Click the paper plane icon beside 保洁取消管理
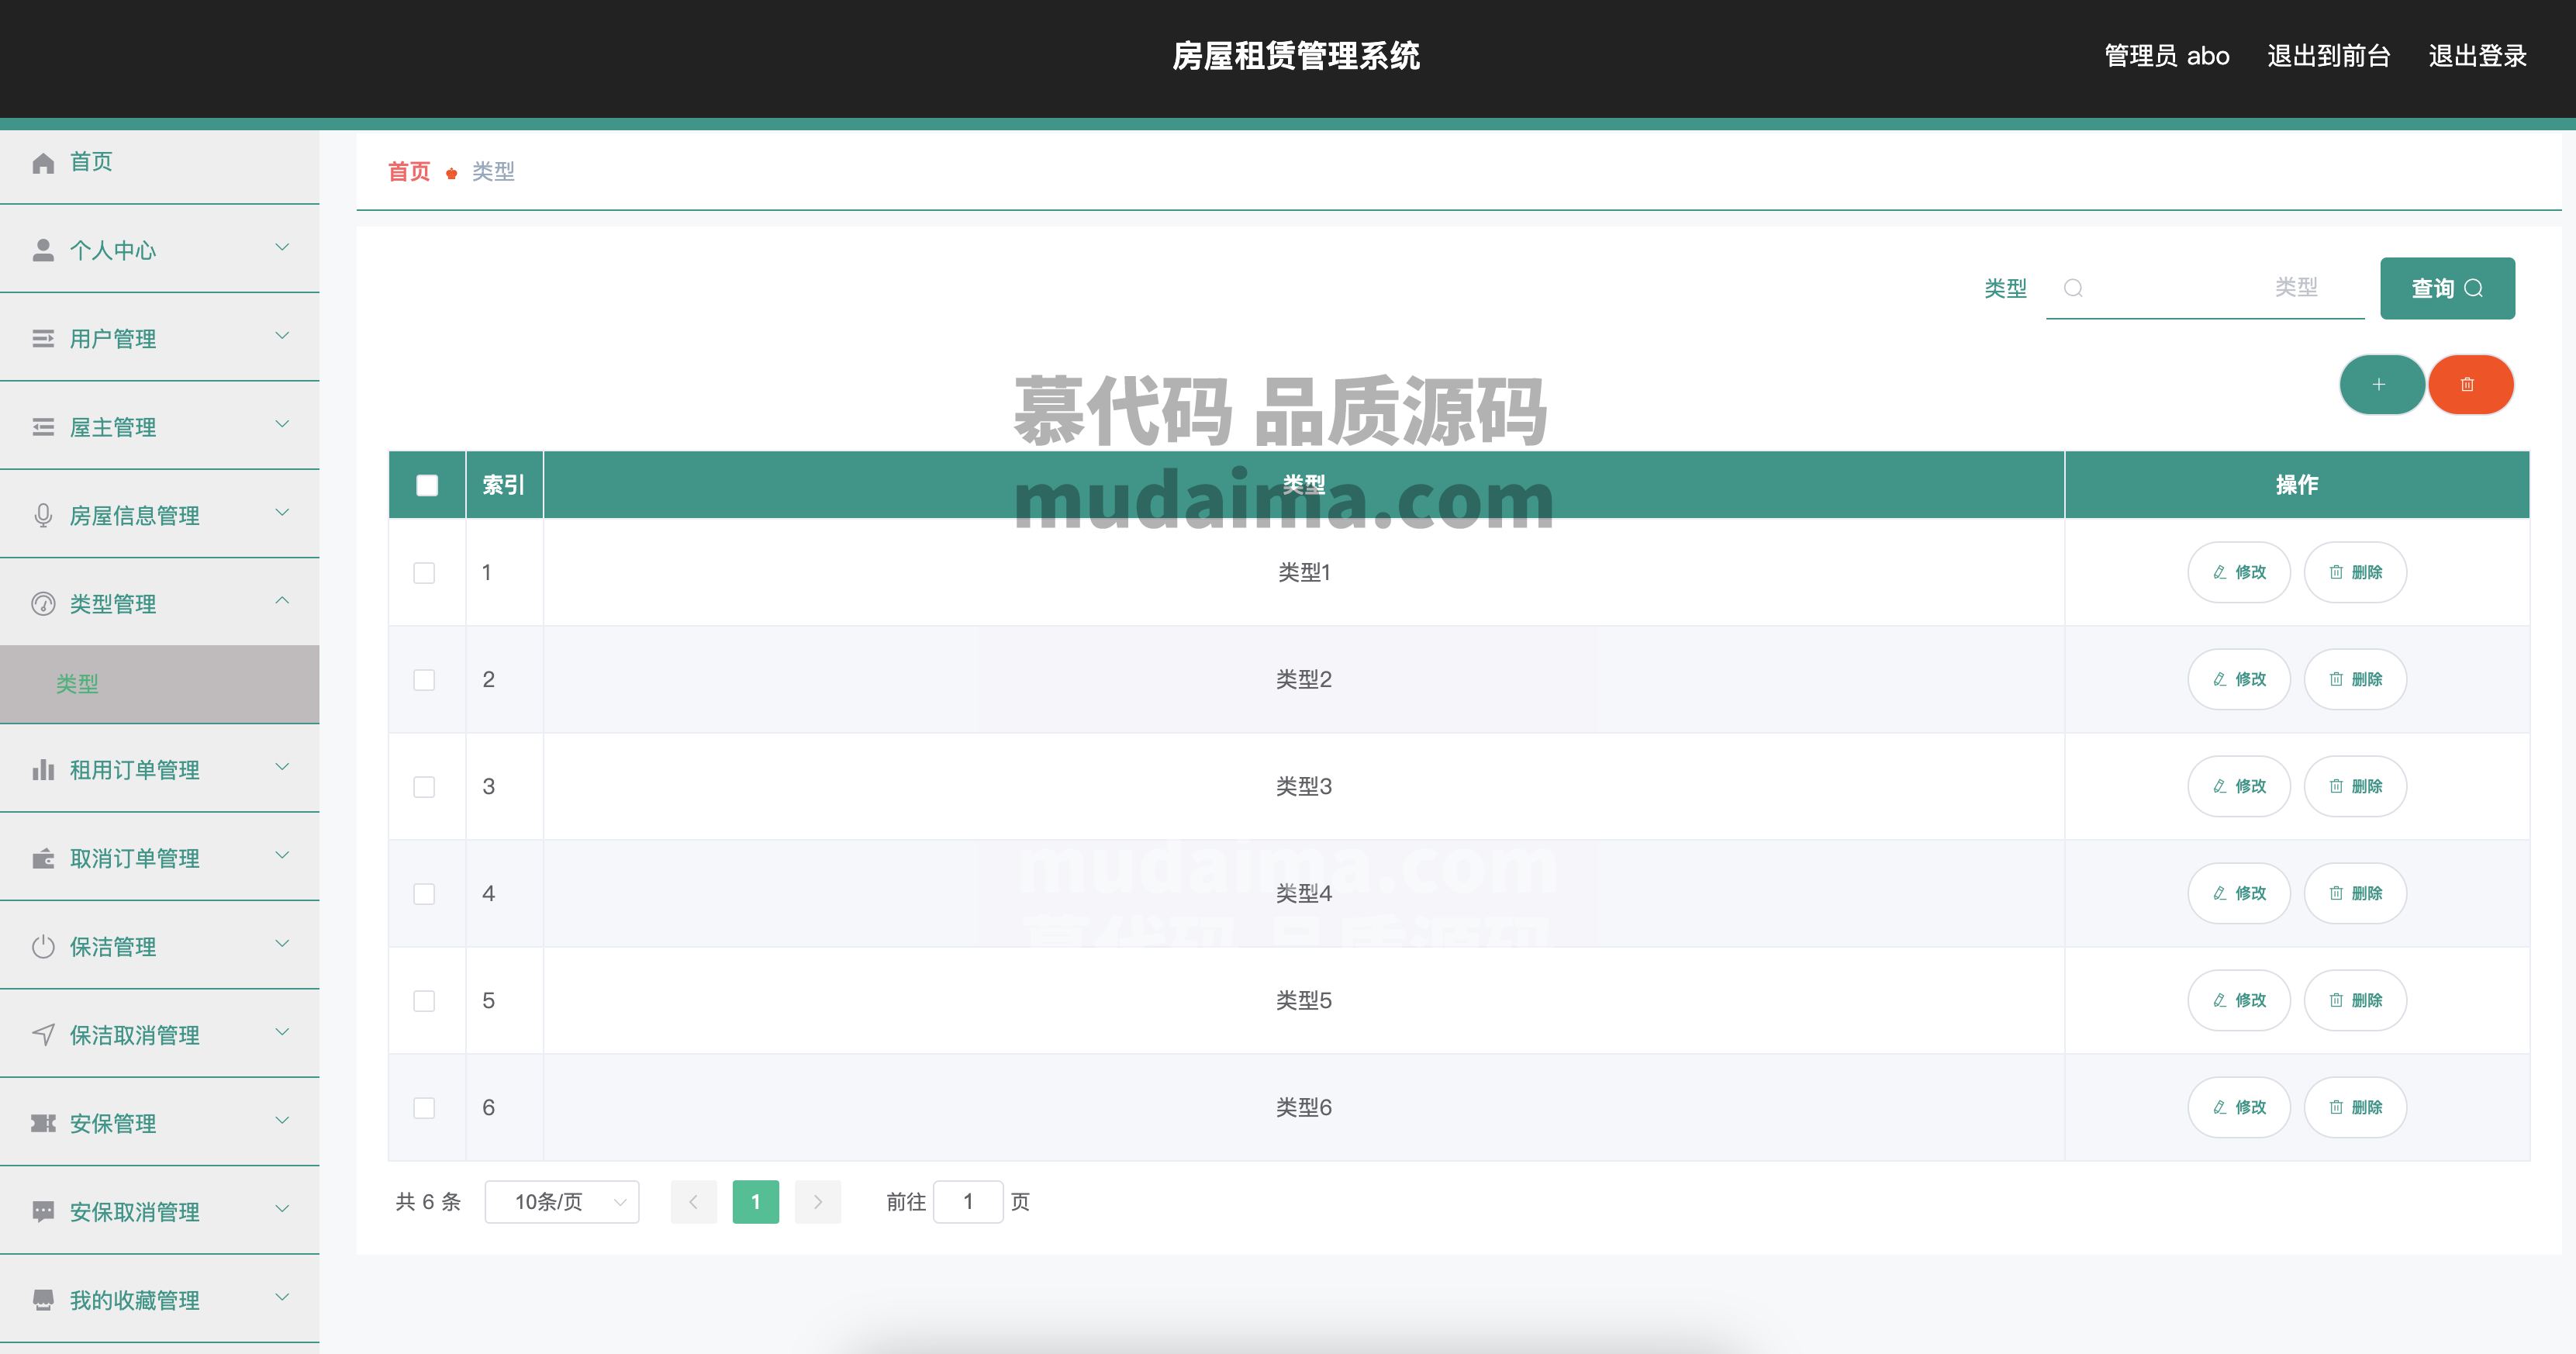The width and height of the screenshot is (2576, 1354). tap(43, 1034)
